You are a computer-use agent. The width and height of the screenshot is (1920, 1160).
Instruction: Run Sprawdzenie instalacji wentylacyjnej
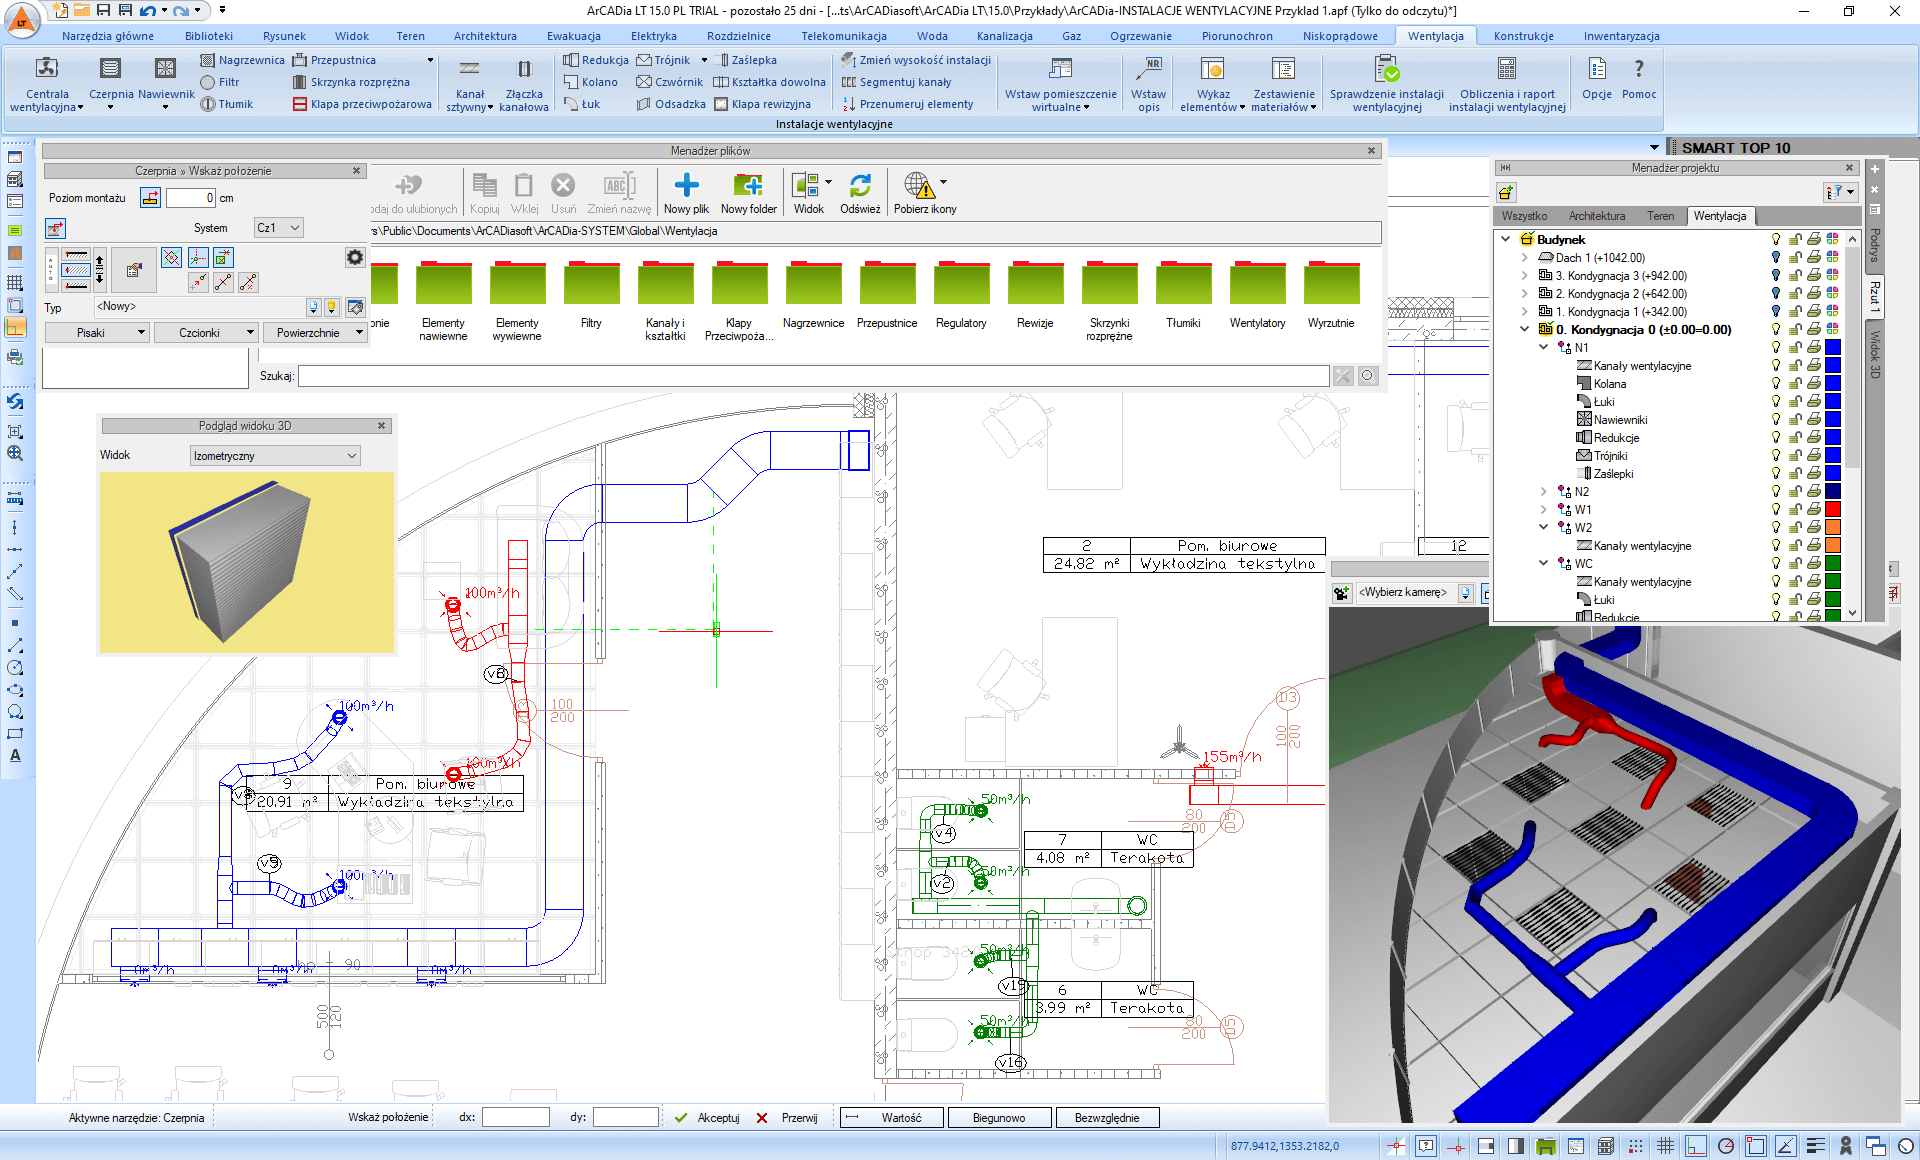tap(1386, 84)
